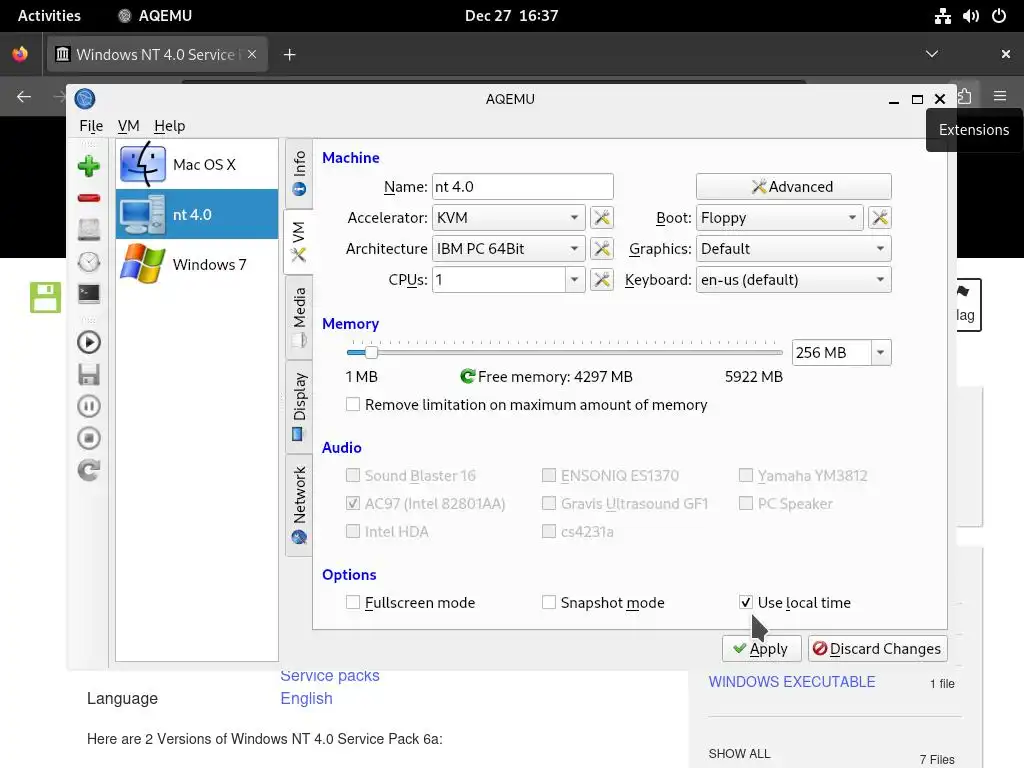The height and width of the screenshot is (768, 1024).
Task: Expand Firefox list all tabs chevron
Action: coord(932,54)
